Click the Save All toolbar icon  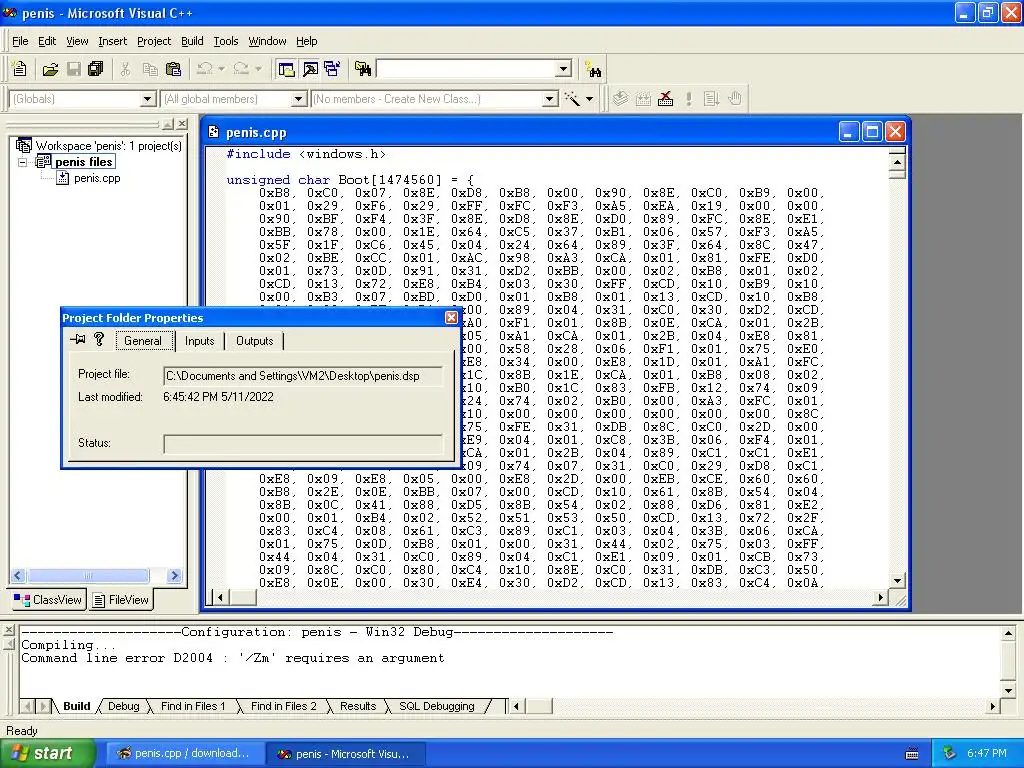click(x=96, y=69)
